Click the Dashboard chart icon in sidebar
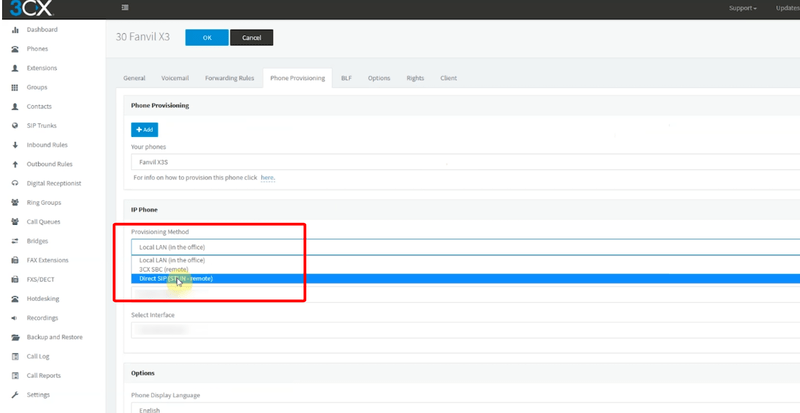 click(14, 29)
